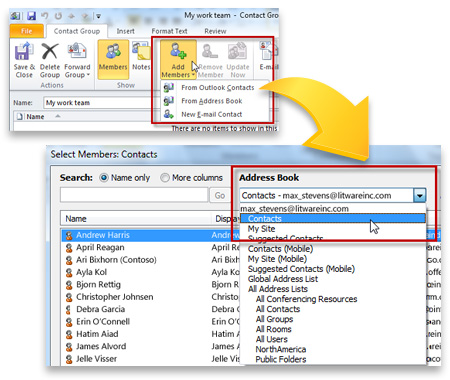450x380 pixels.
Task: Select Erin O'Connell contact row
Action: pyautogui.click(x=151, y=321)
